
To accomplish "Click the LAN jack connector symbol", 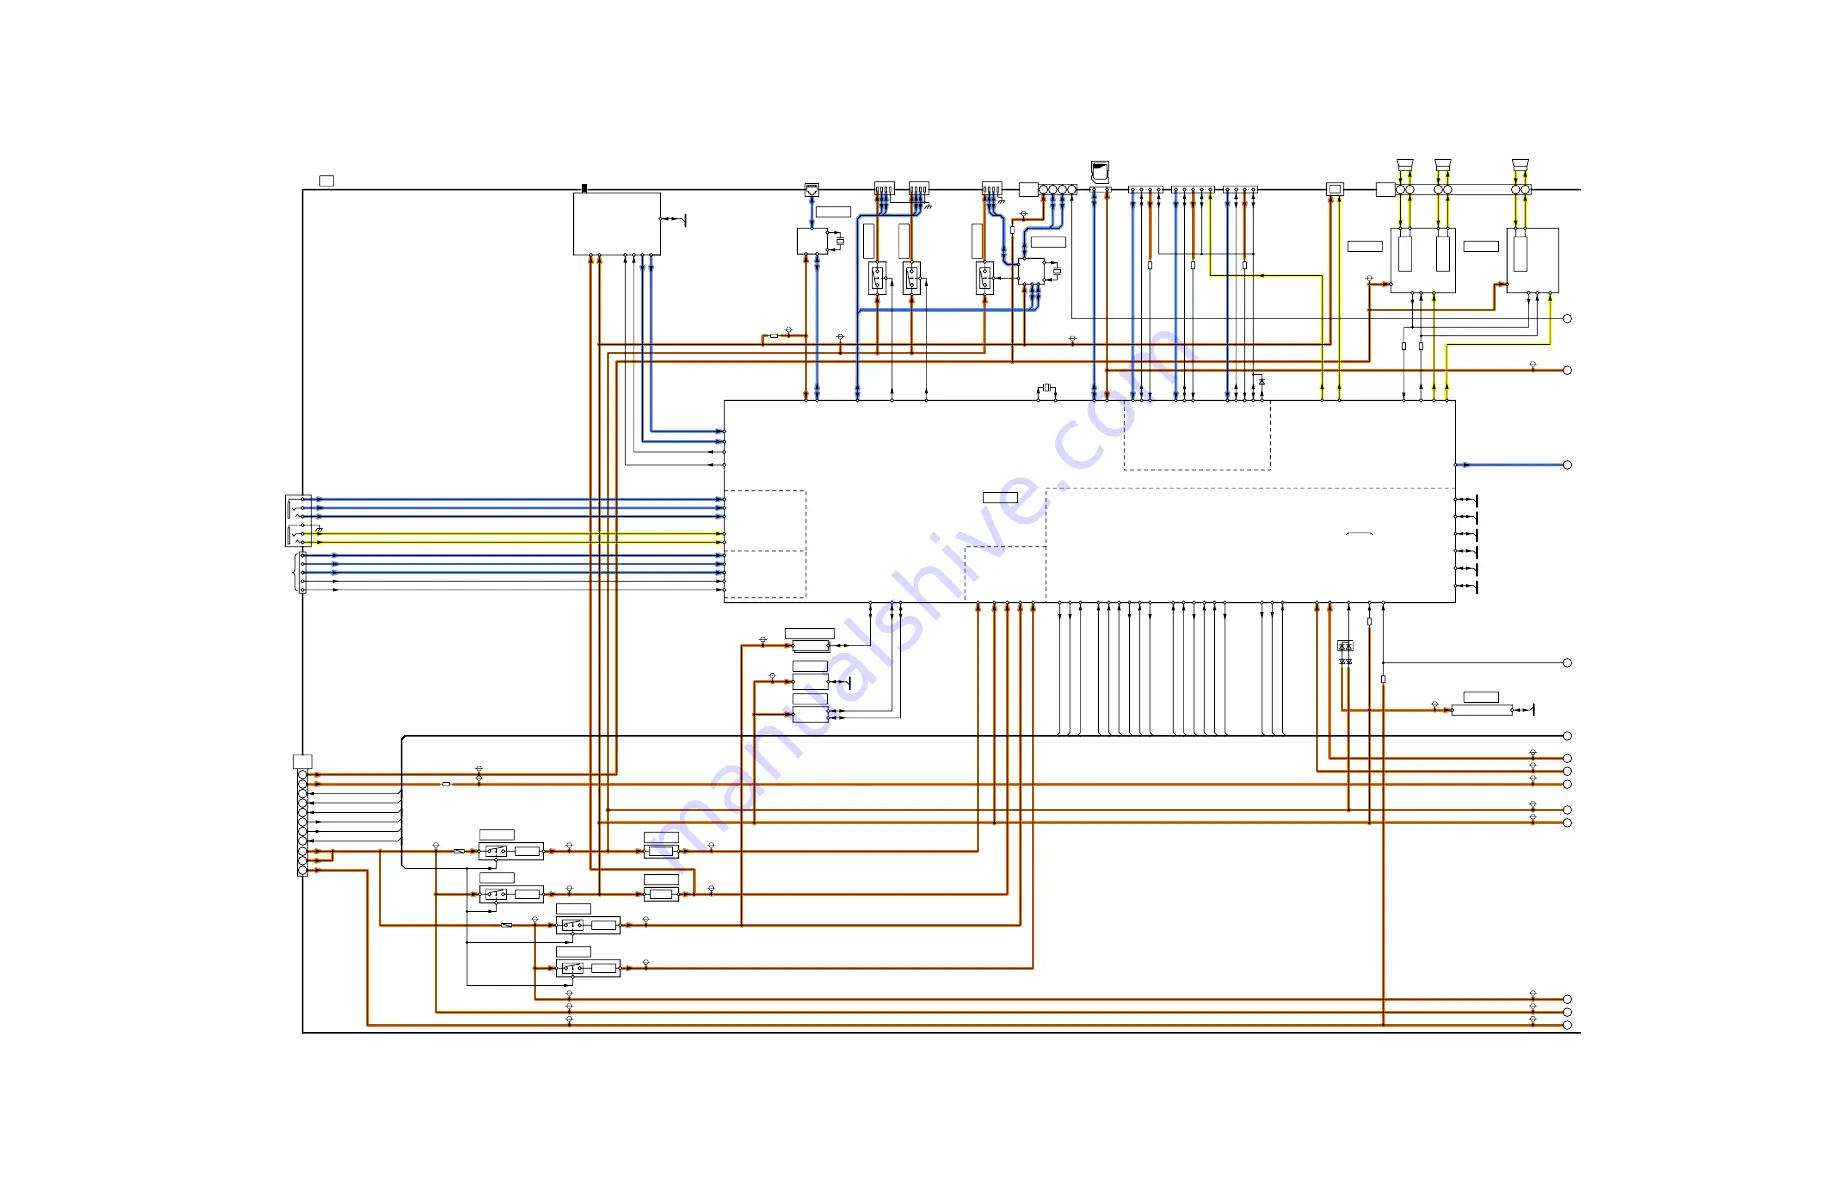I will [x=812, y=189].
